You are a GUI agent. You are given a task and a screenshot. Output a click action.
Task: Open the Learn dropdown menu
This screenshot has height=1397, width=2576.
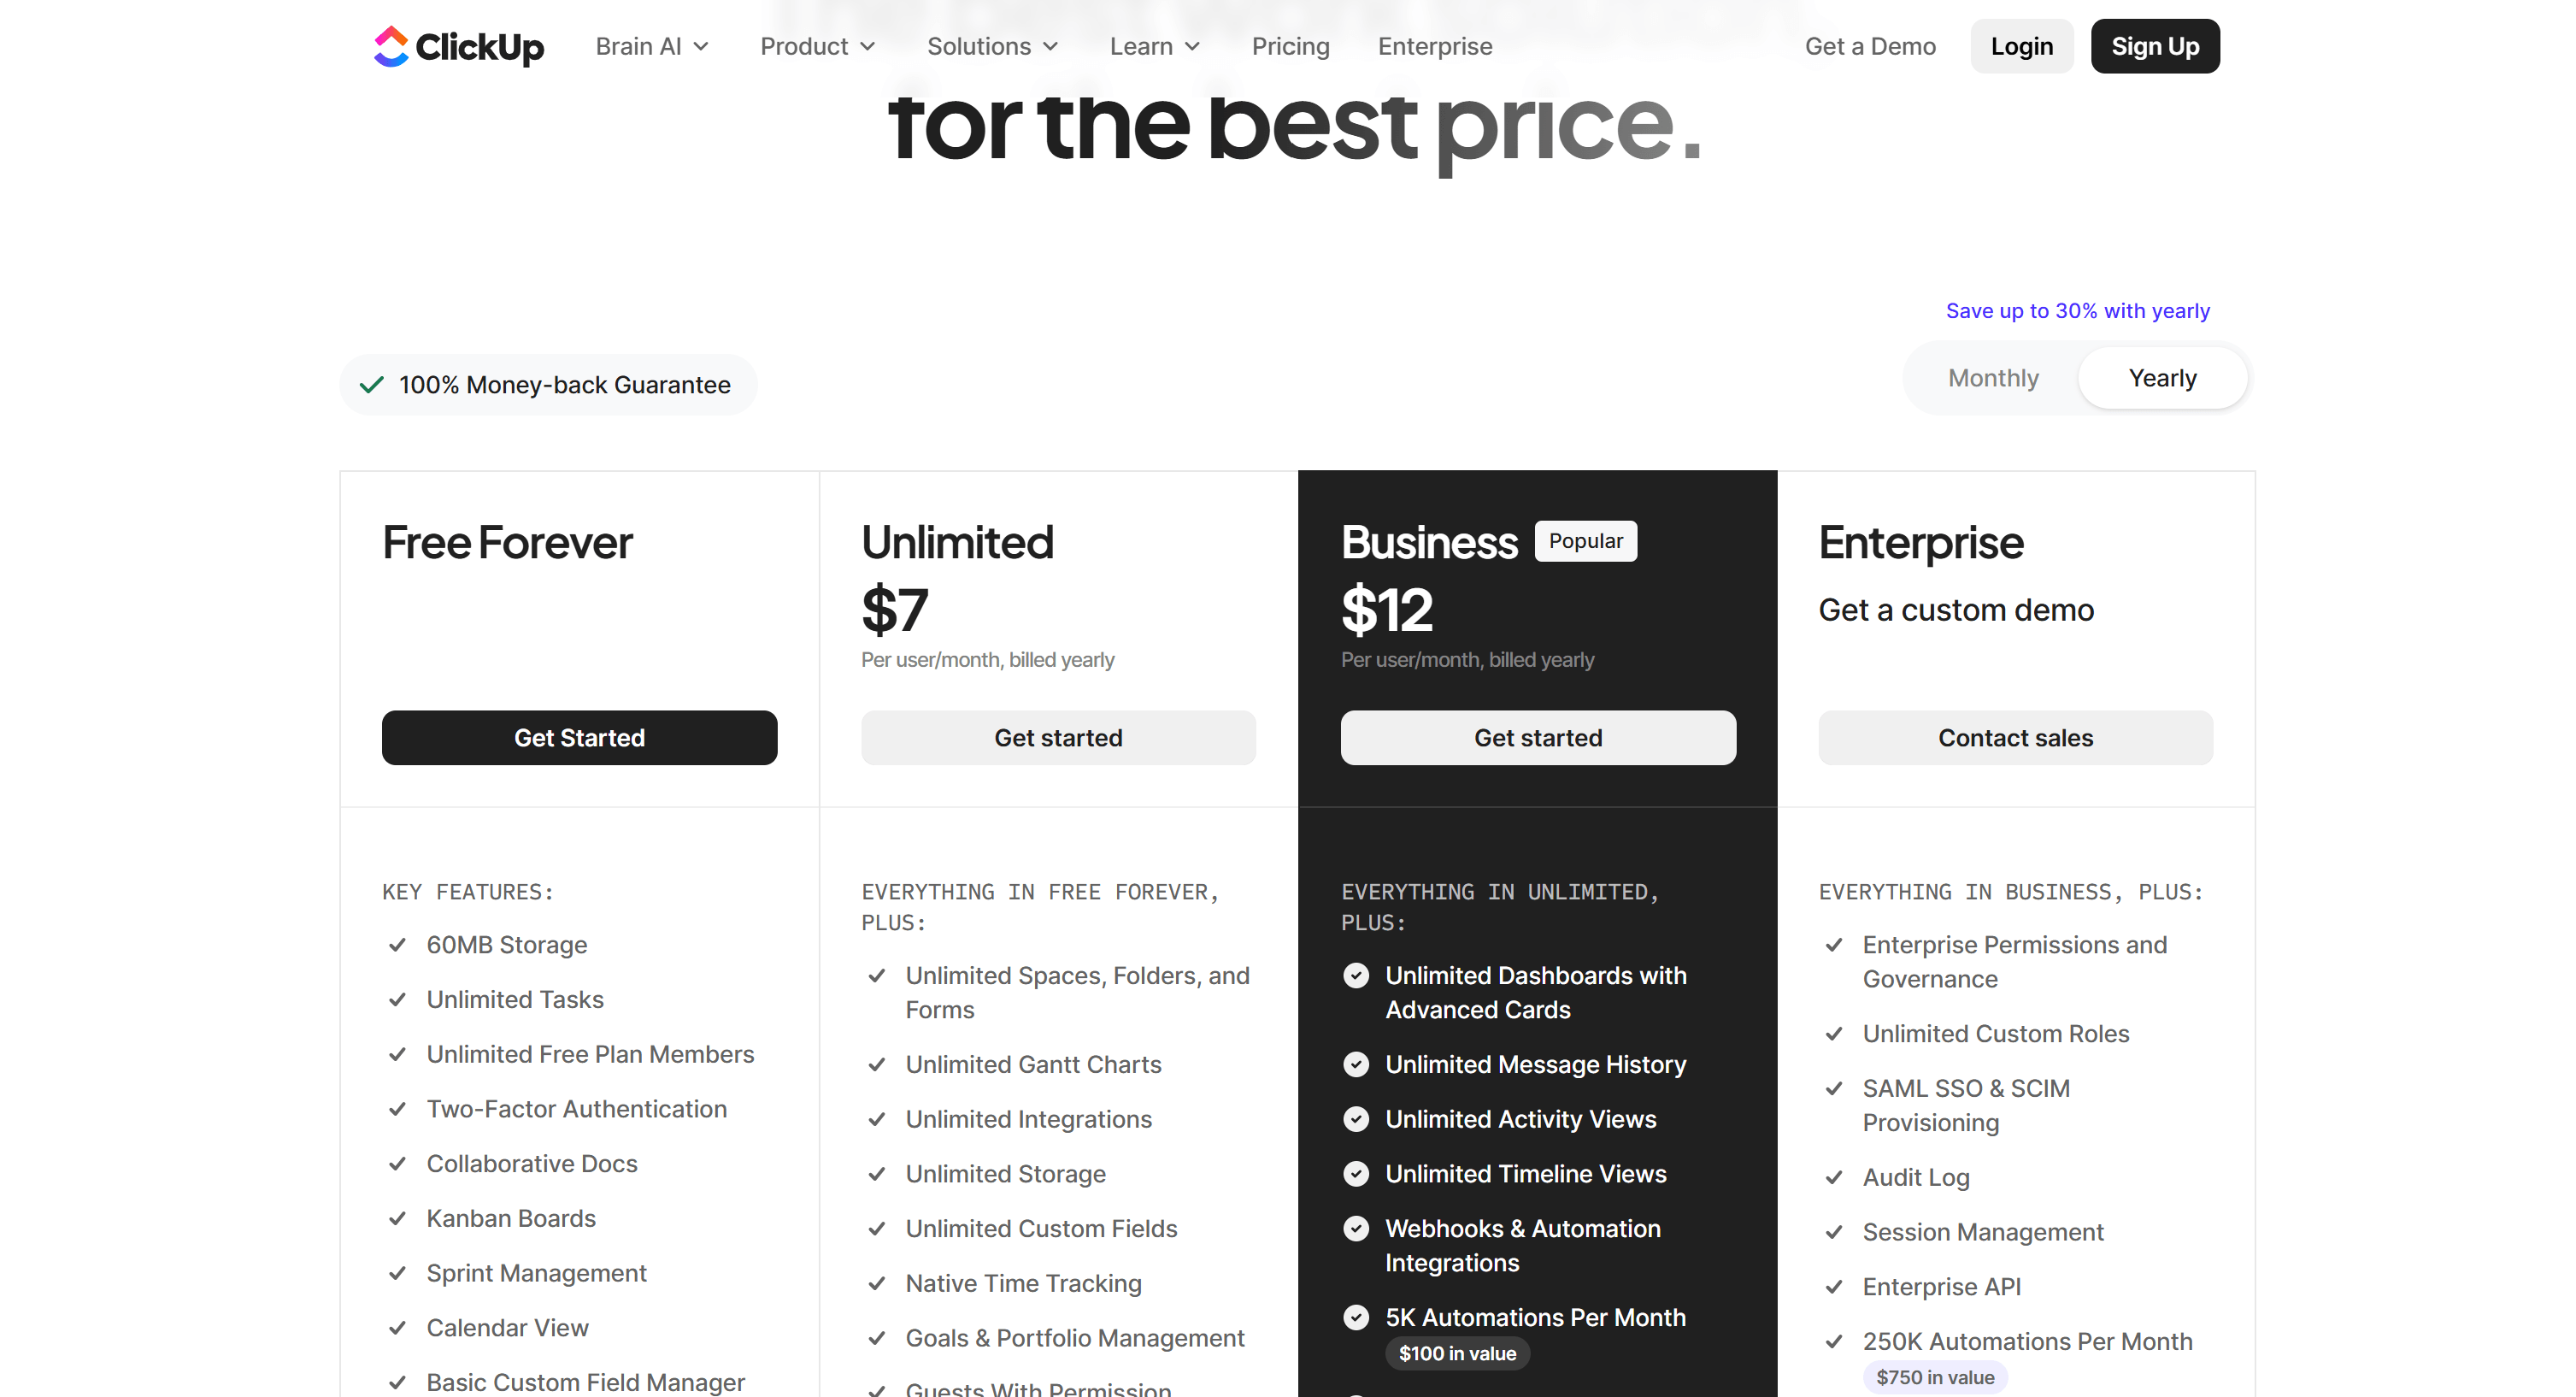point(1155,46)
